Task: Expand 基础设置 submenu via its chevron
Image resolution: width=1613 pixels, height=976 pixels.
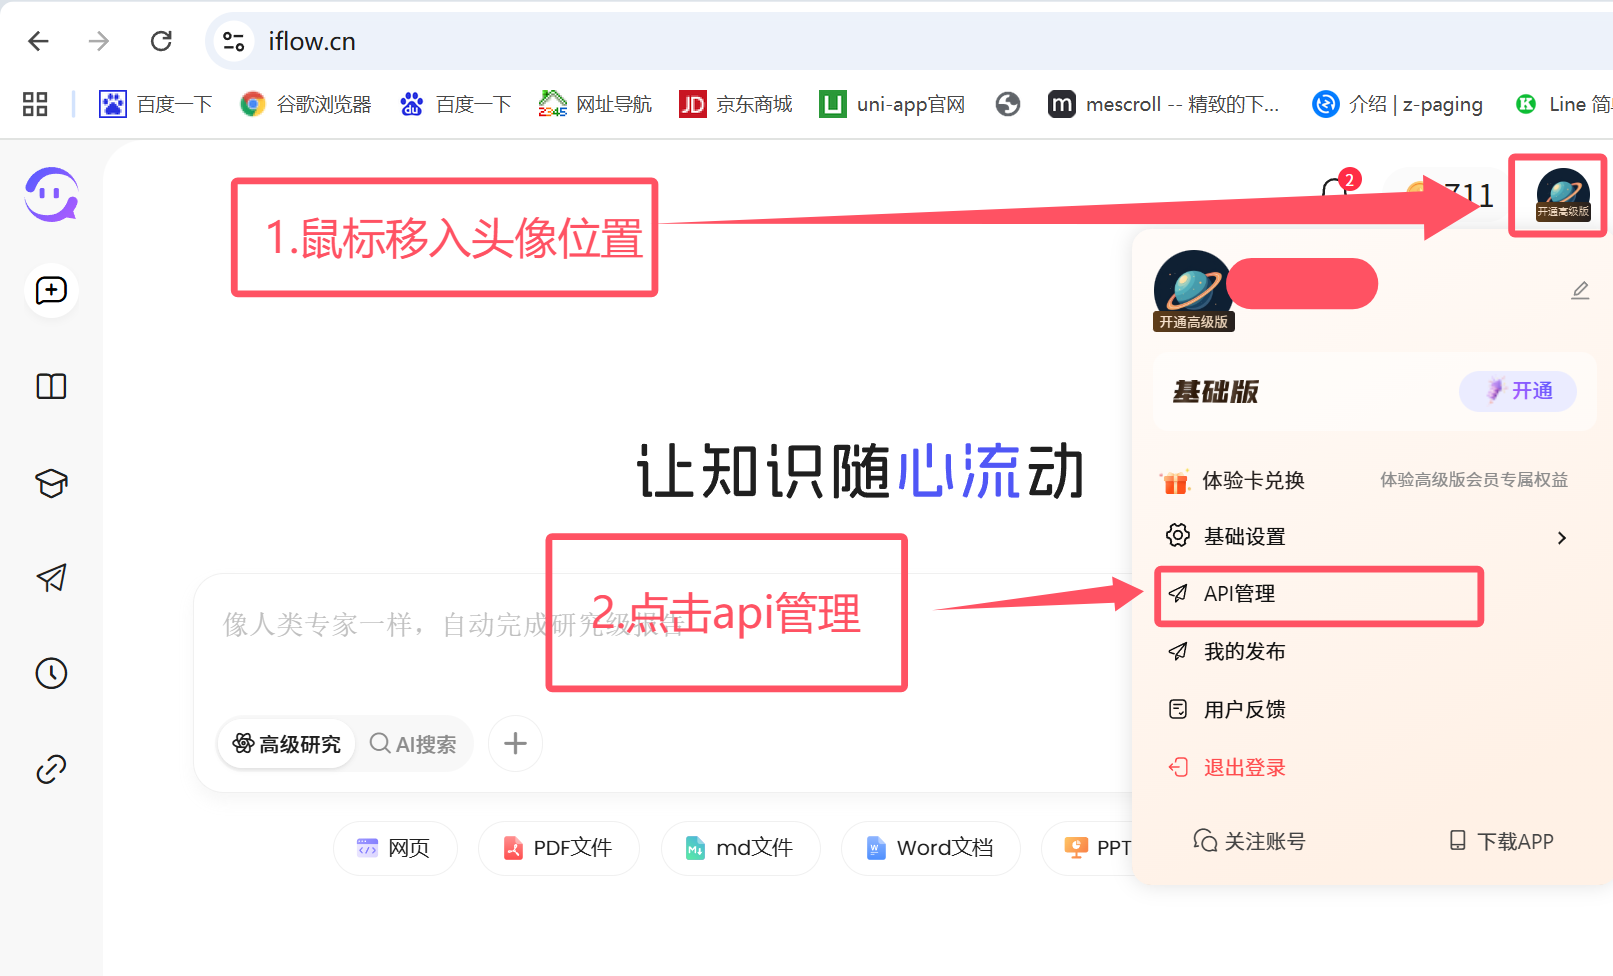Action: [1562, 537]
